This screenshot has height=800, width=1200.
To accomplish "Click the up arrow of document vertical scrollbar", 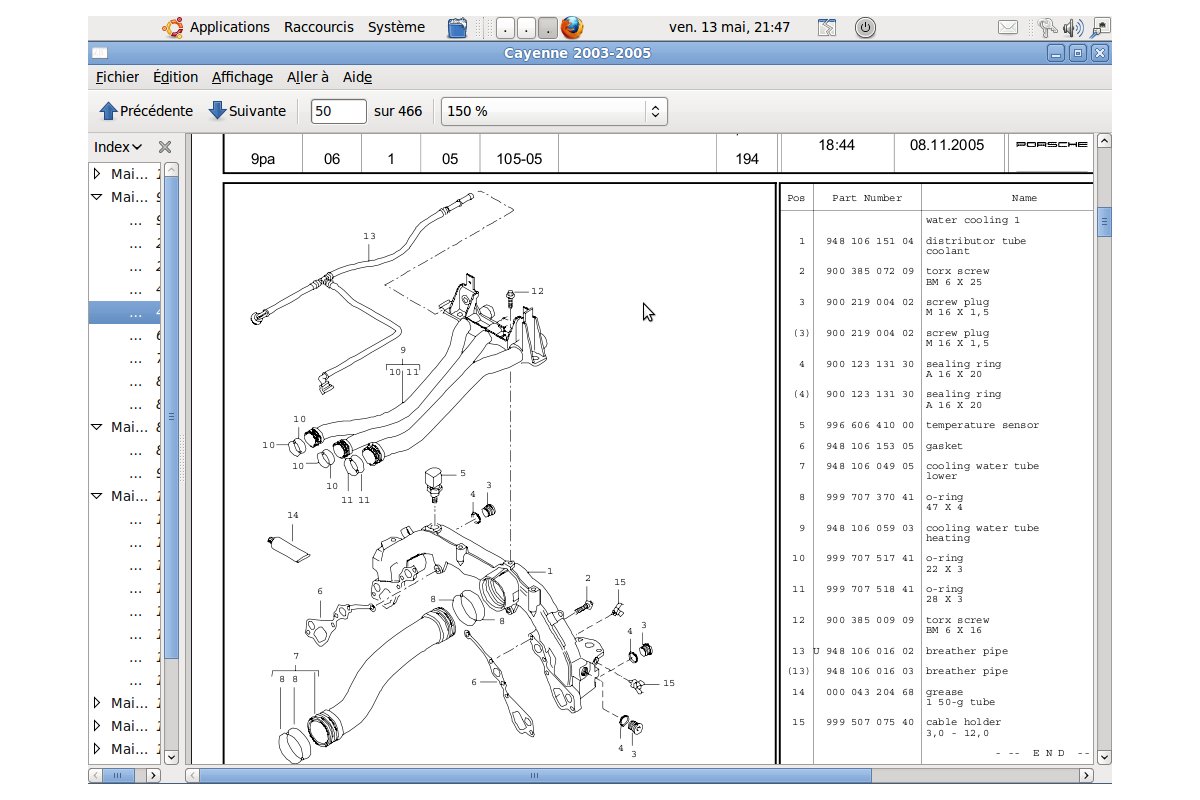I will point(1104,141).
